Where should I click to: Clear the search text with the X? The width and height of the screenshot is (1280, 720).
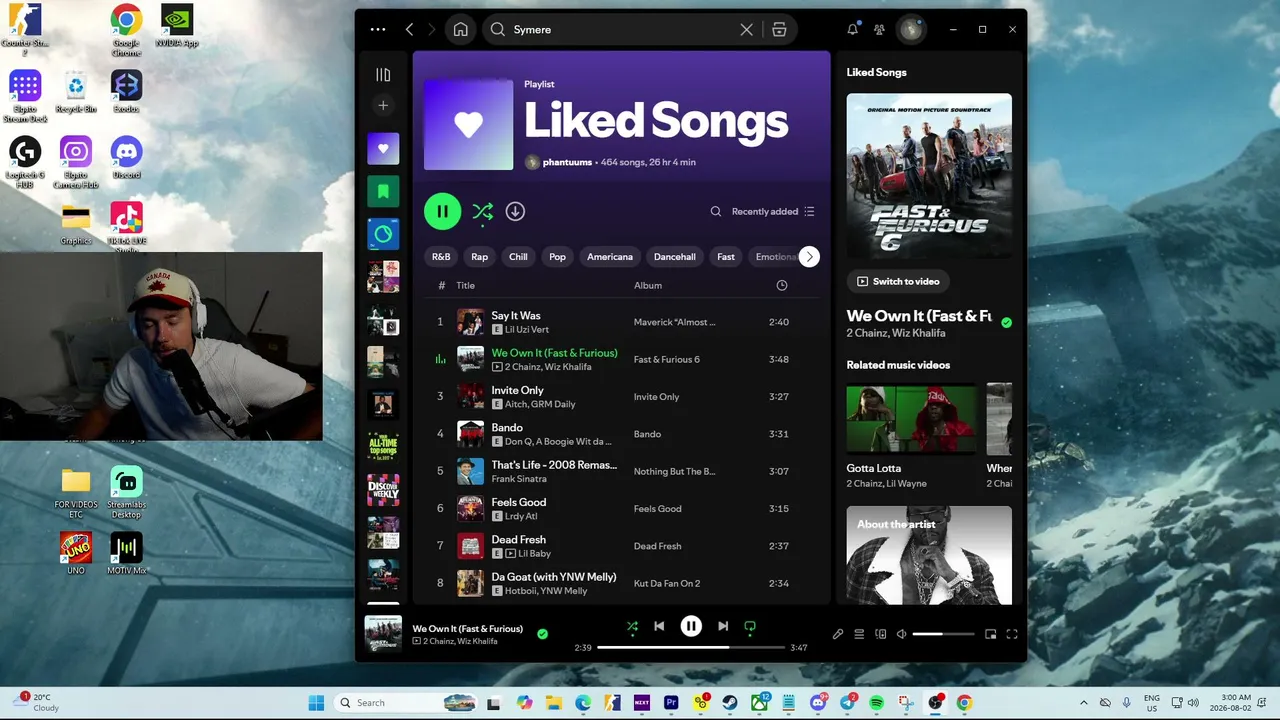point(746,30)
